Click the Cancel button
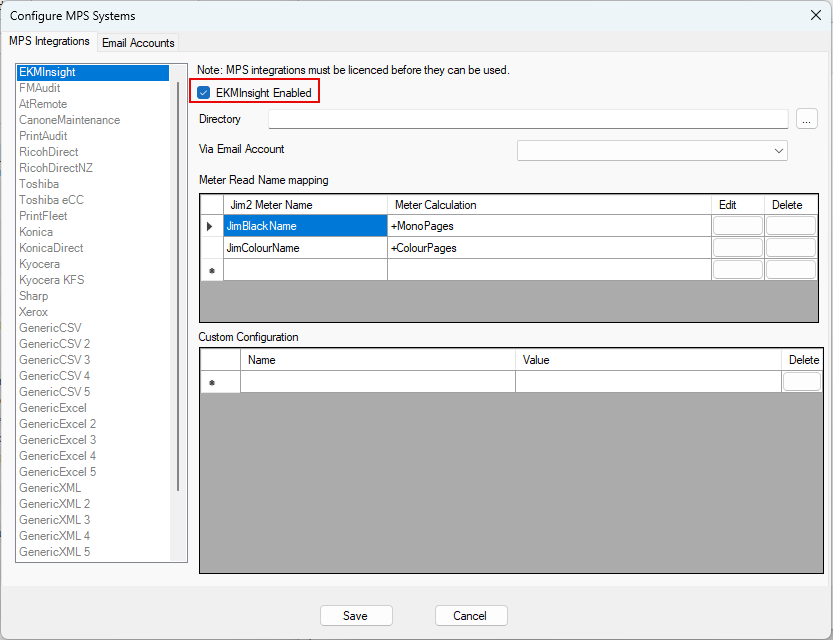This screenshot has width=833, height=640. click(471, 616)
